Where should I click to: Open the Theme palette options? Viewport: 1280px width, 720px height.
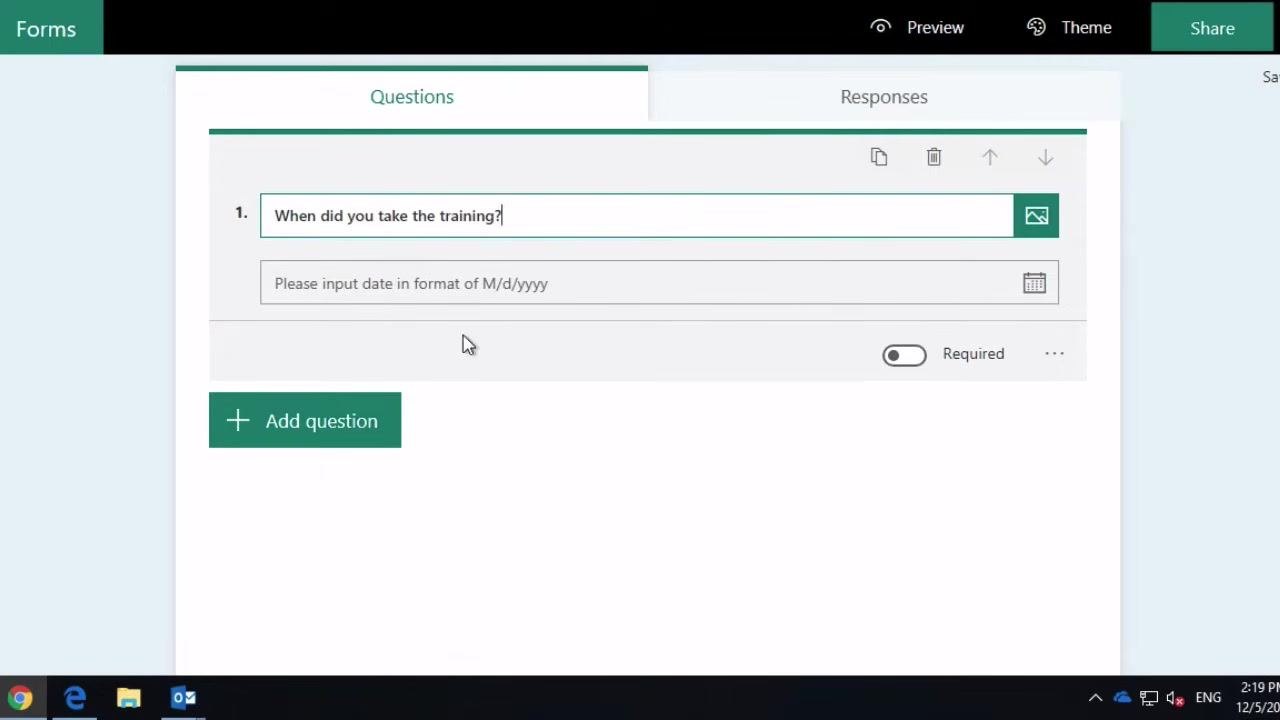click(x=1069, y=27)
